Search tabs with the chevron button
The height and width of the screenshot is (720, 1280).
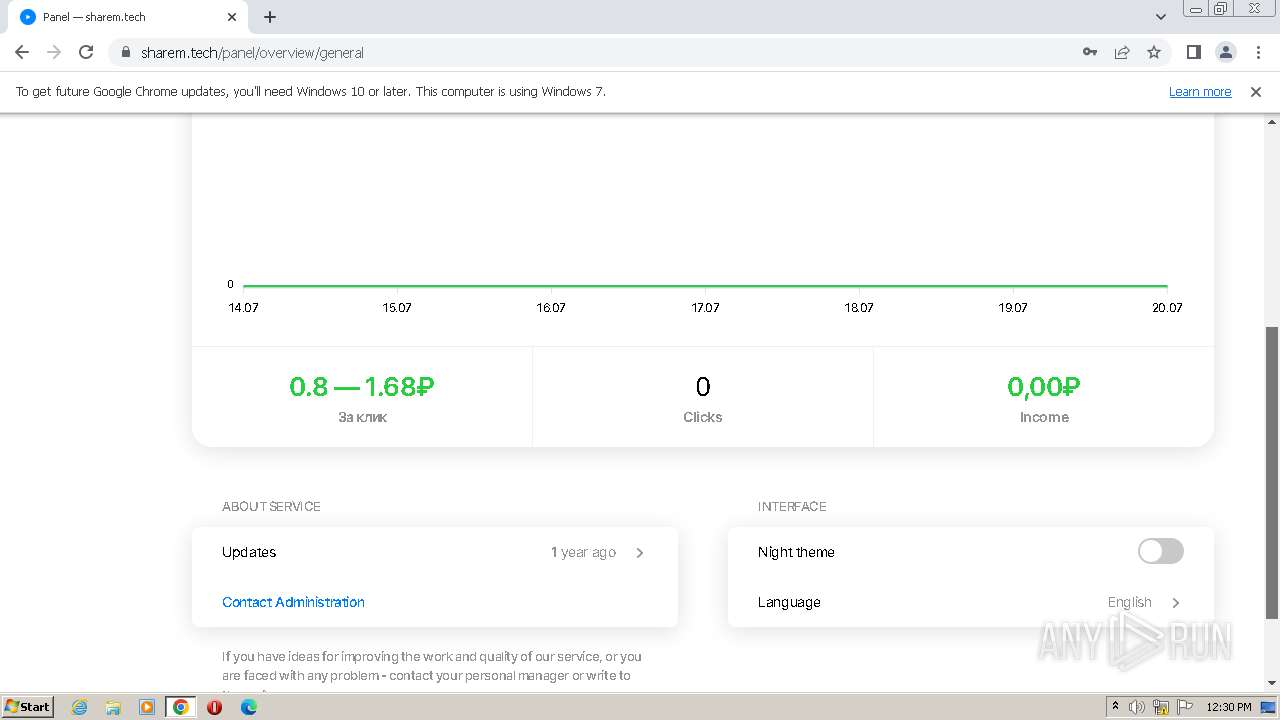tap(1161, 17)
